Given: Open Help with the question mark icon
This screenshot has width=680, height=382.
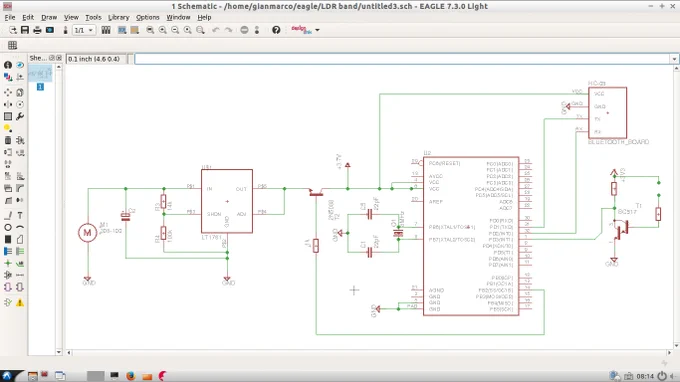Looking at the screenshot, I should click(x=276, y=30).
